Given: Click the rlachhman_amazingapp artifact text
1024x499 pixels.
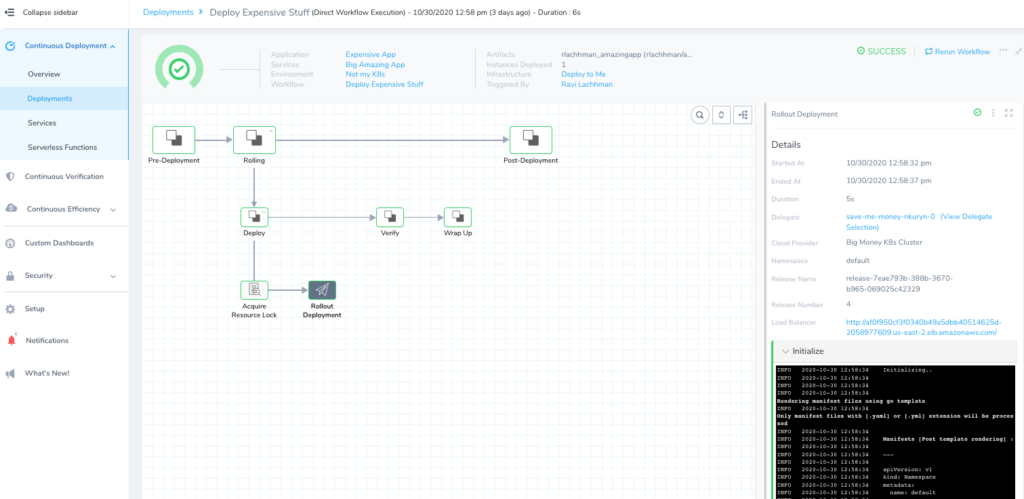Looking at the screenshot, I should click(627, 55).
